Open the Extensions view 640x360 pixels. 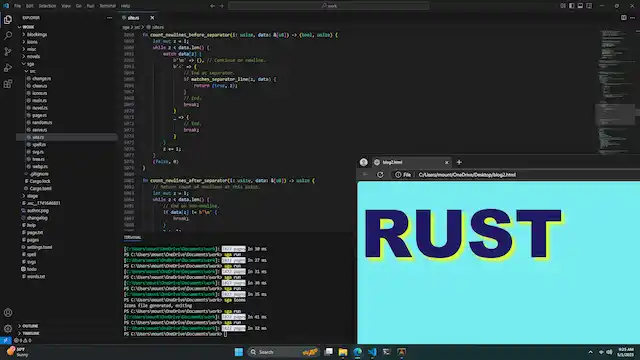8,84
